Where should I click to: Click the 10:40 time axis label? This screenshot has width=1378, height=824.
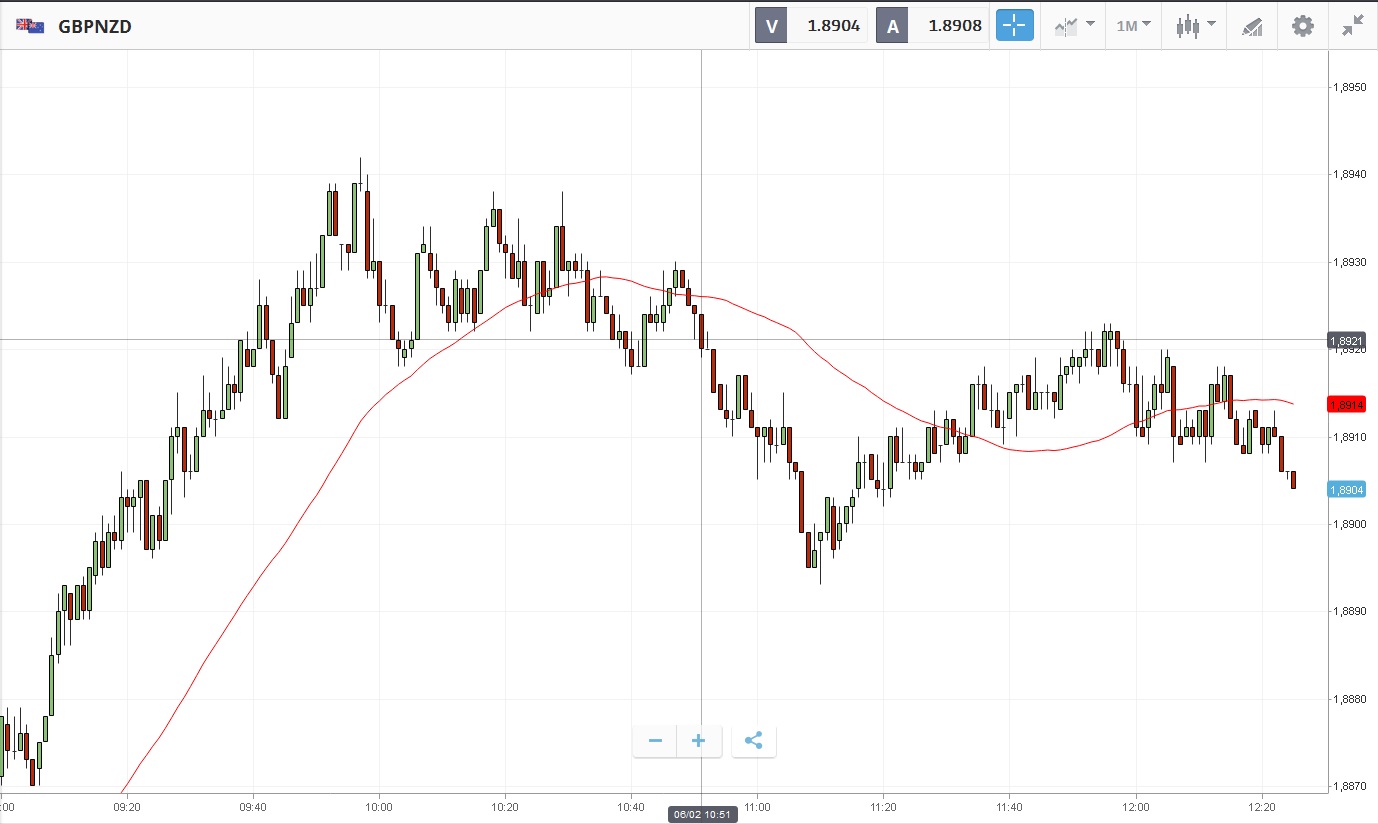point(631,806)
